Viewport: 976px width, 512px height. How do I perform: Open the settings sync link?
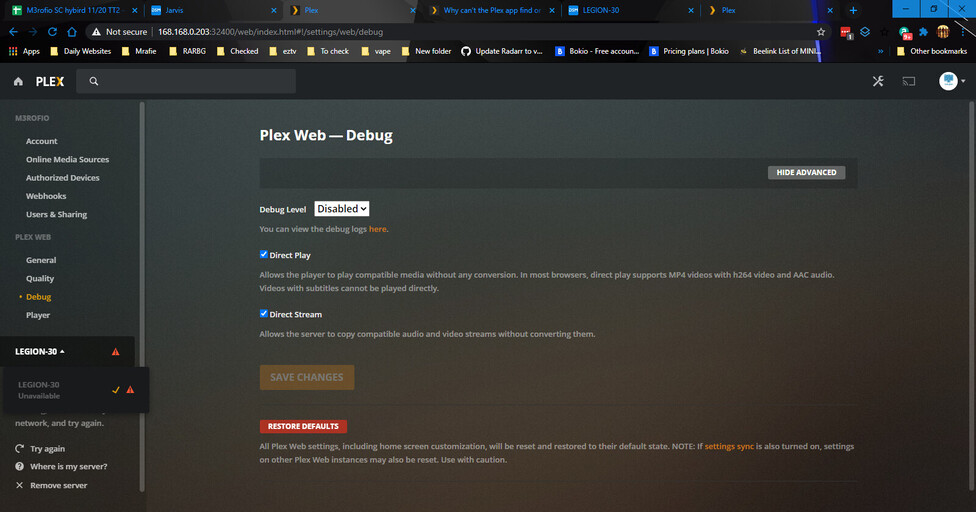[729, 447]
